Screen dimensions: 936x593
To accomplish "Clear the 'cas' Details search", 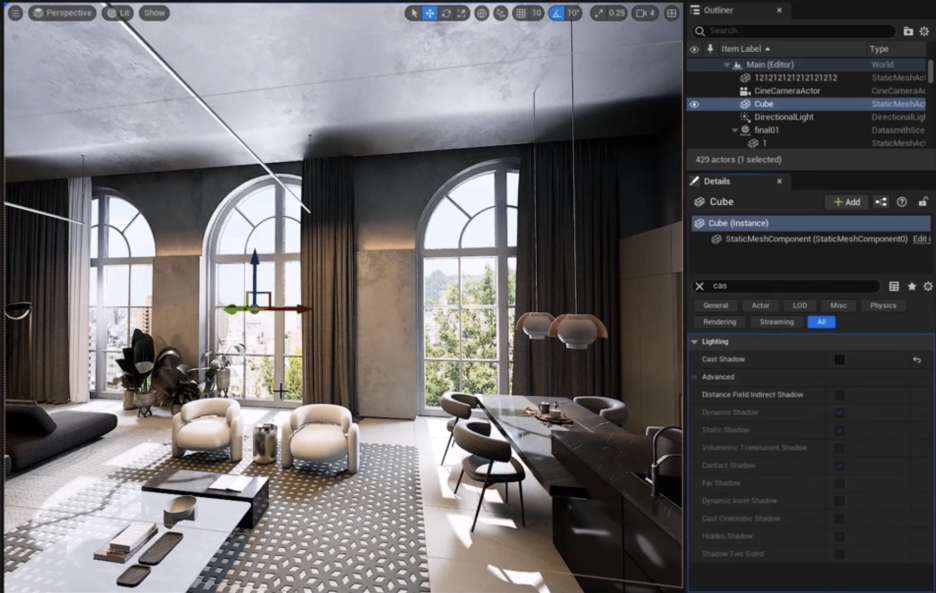I will (x=700, y=286).
